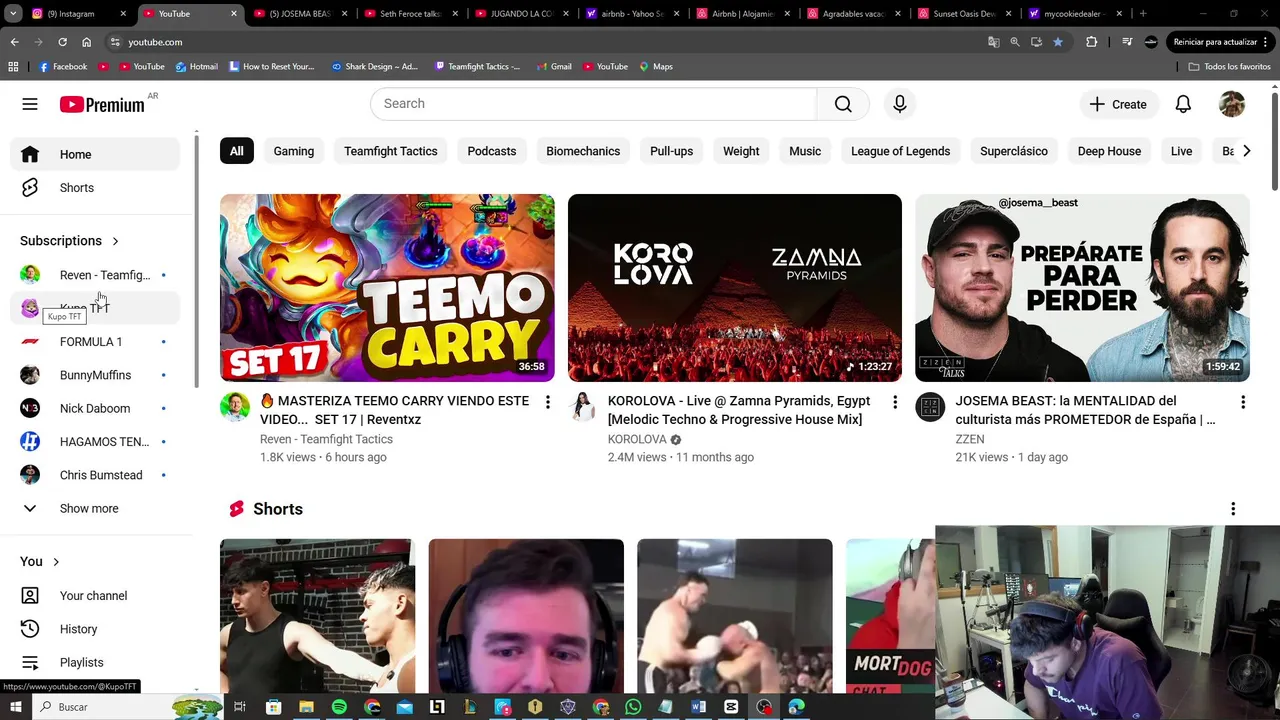
Task: Open Shorts in the sidebar
Action: [95, 188]
